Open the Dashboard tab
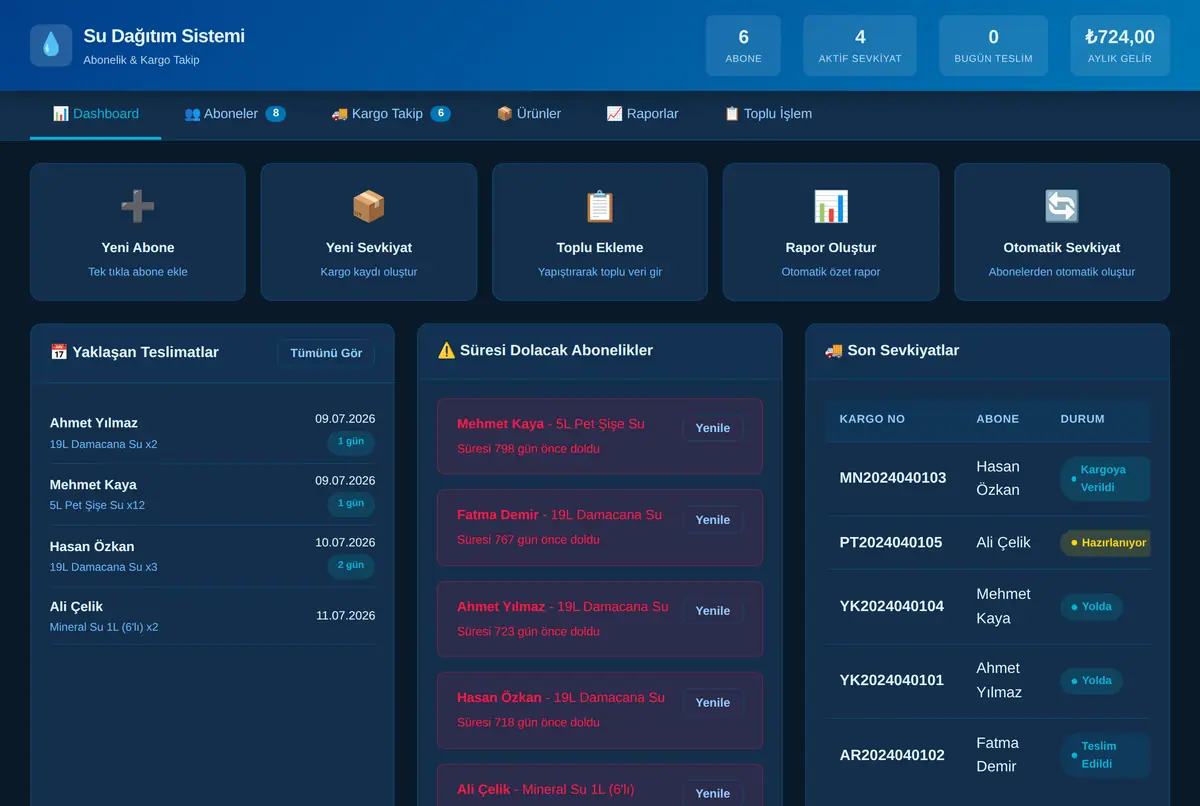The width and height of the screenshot is (1200, 806). [x=96, y=114]
